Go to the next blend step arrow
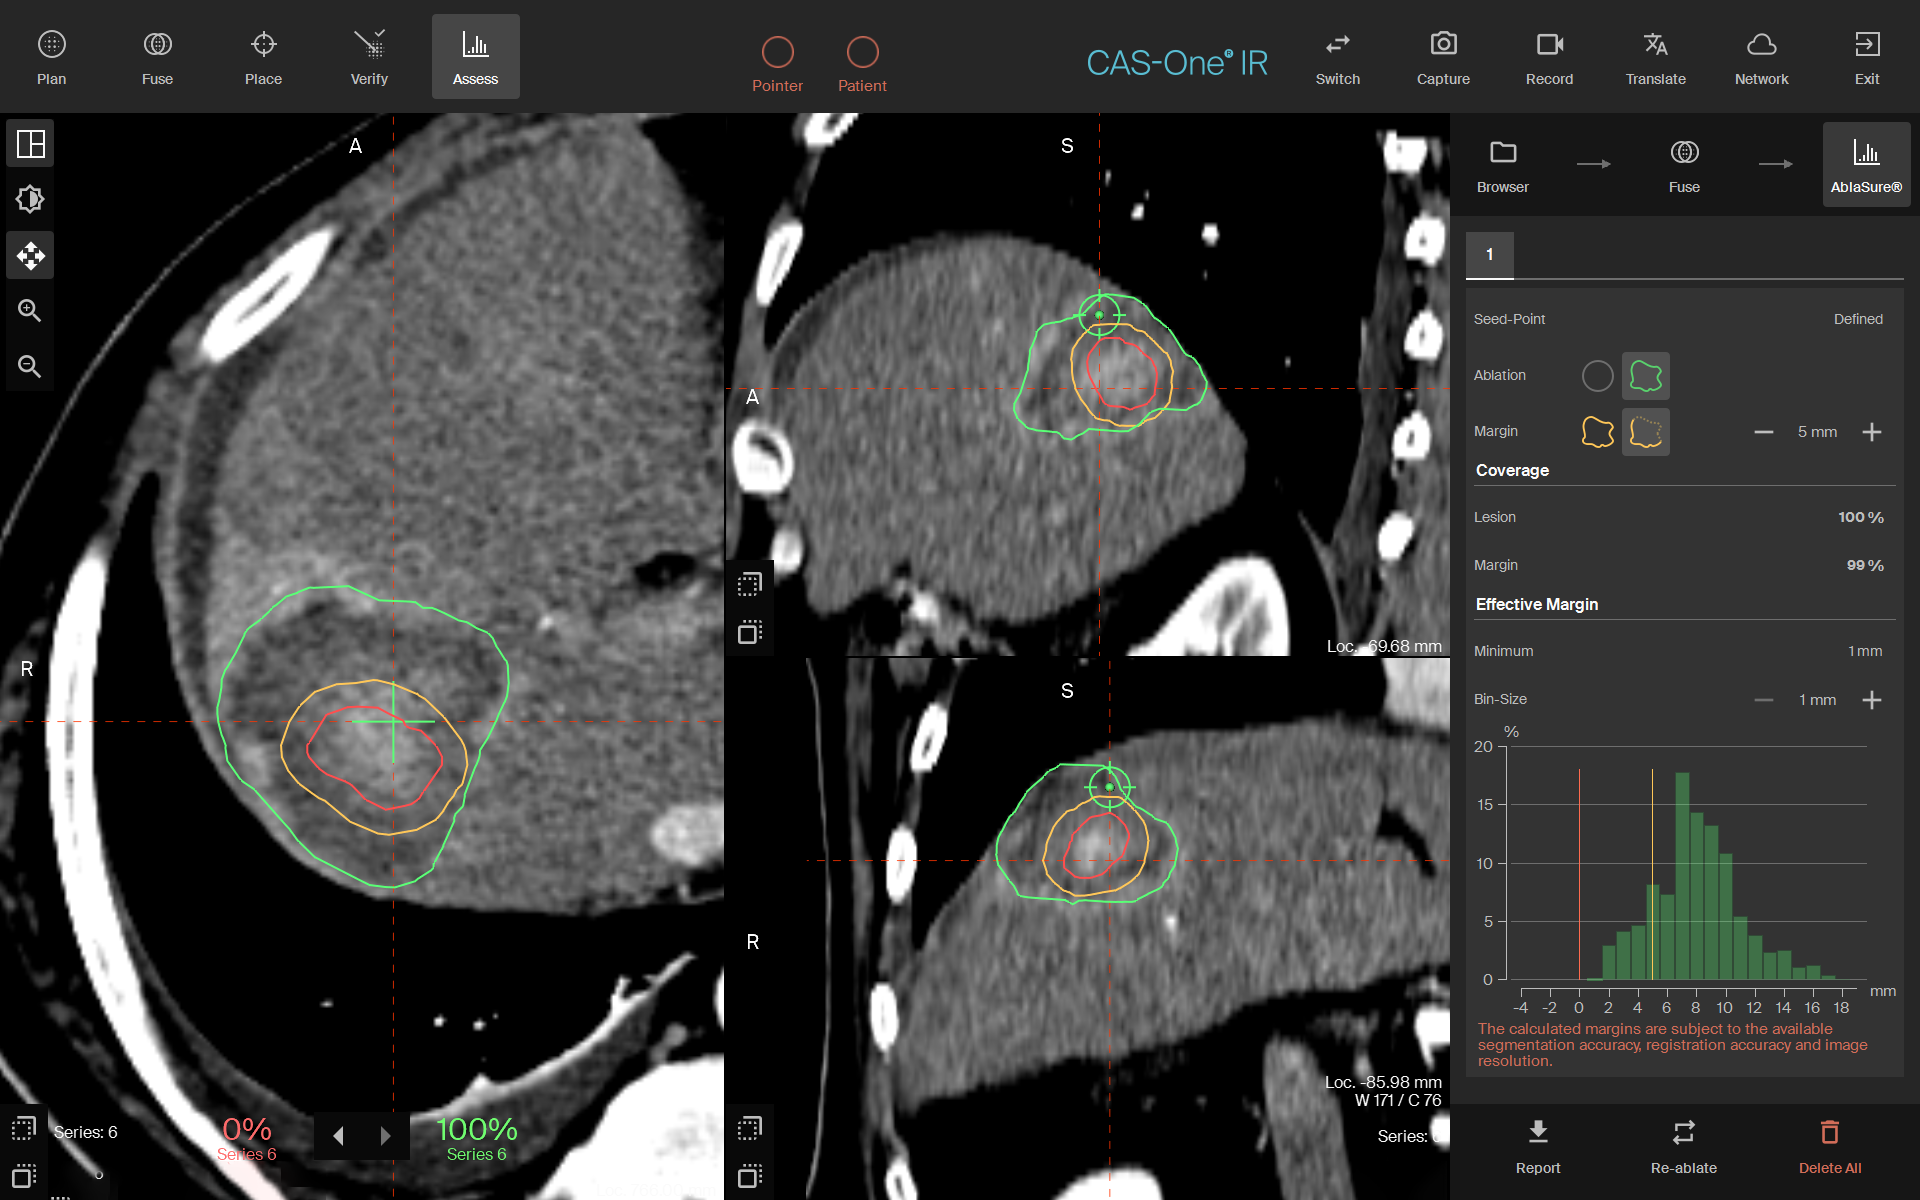Screen dimensions: 1920x1200 [386, 1136]
